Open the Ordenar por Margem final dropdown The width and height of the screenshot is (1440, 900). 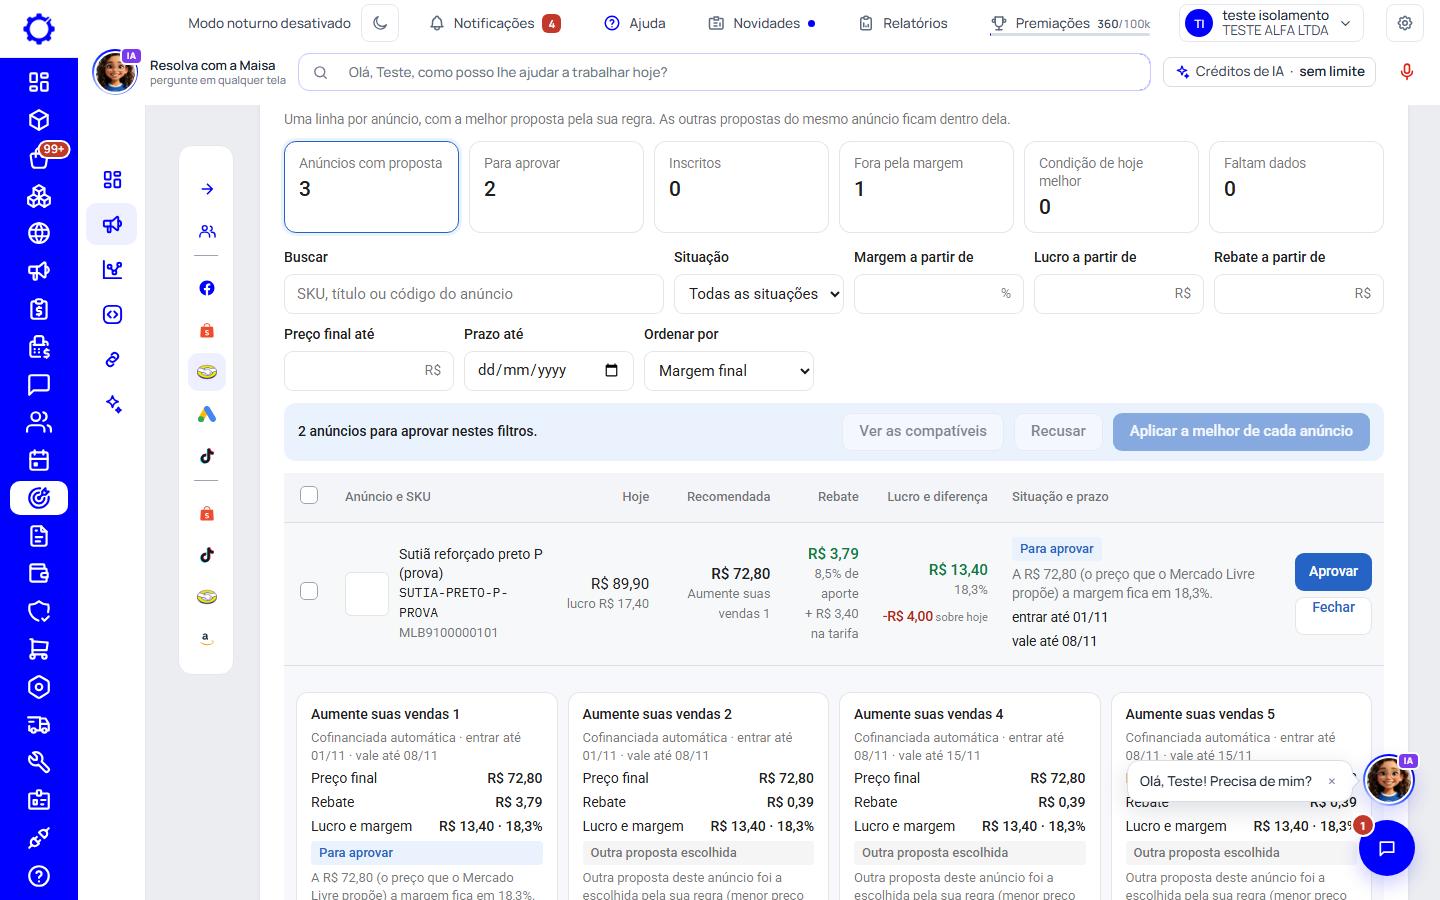(729, 371)
